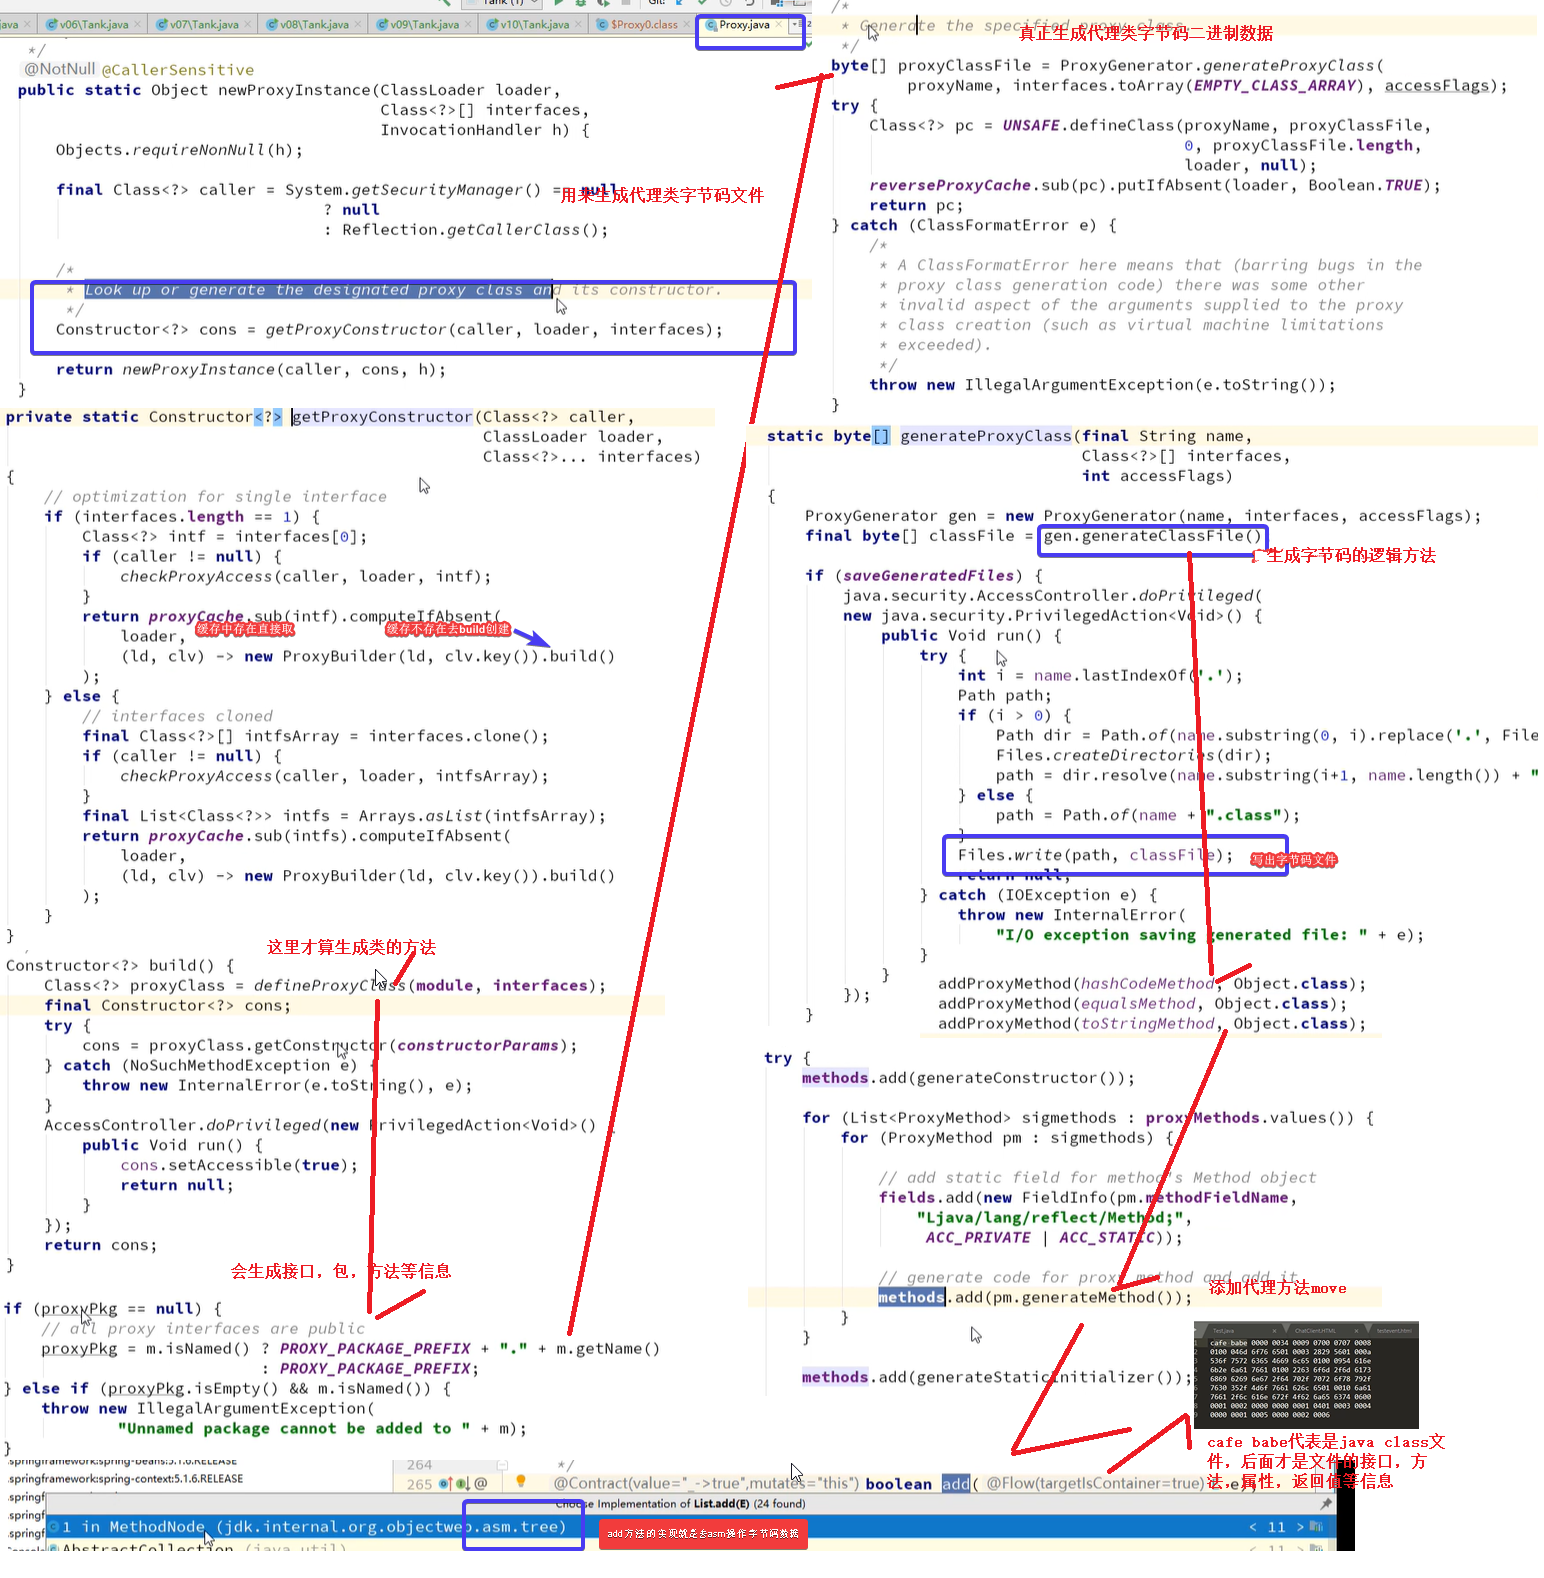Click equalsMethod in addProxyMethod call
The height and width of the screenshot is (1578, 1544).
point(1138,1004)
